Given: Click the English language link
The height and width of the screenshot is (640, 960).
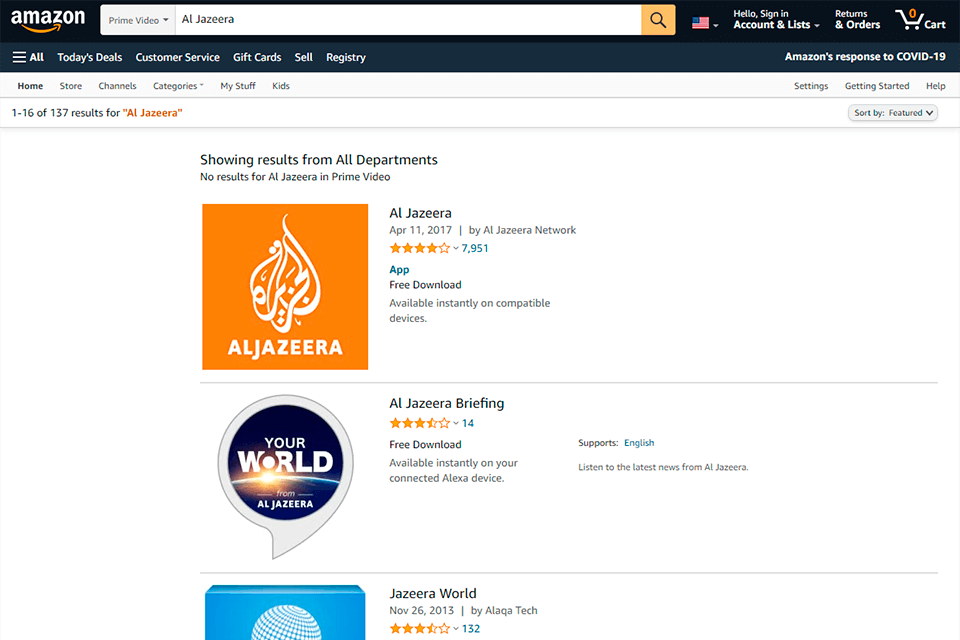Looking at the screenshot, I should click(x=639, y=443).
